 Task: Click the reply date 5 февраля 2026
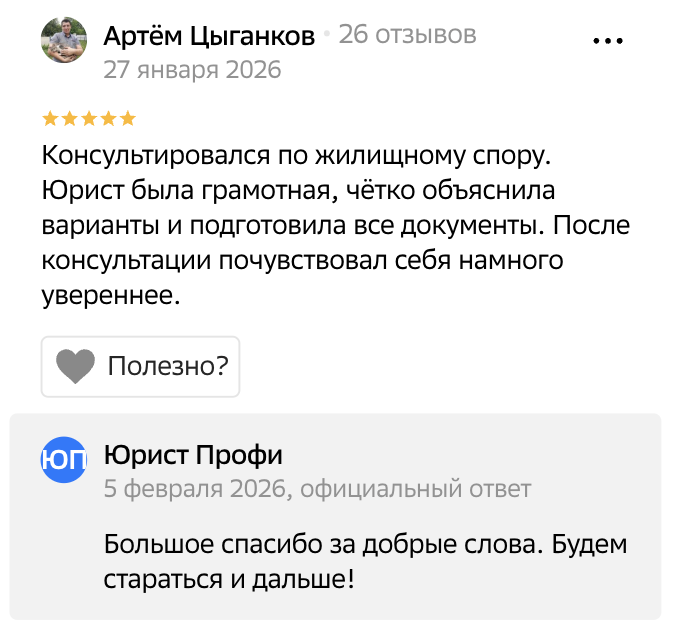[196, 489]
